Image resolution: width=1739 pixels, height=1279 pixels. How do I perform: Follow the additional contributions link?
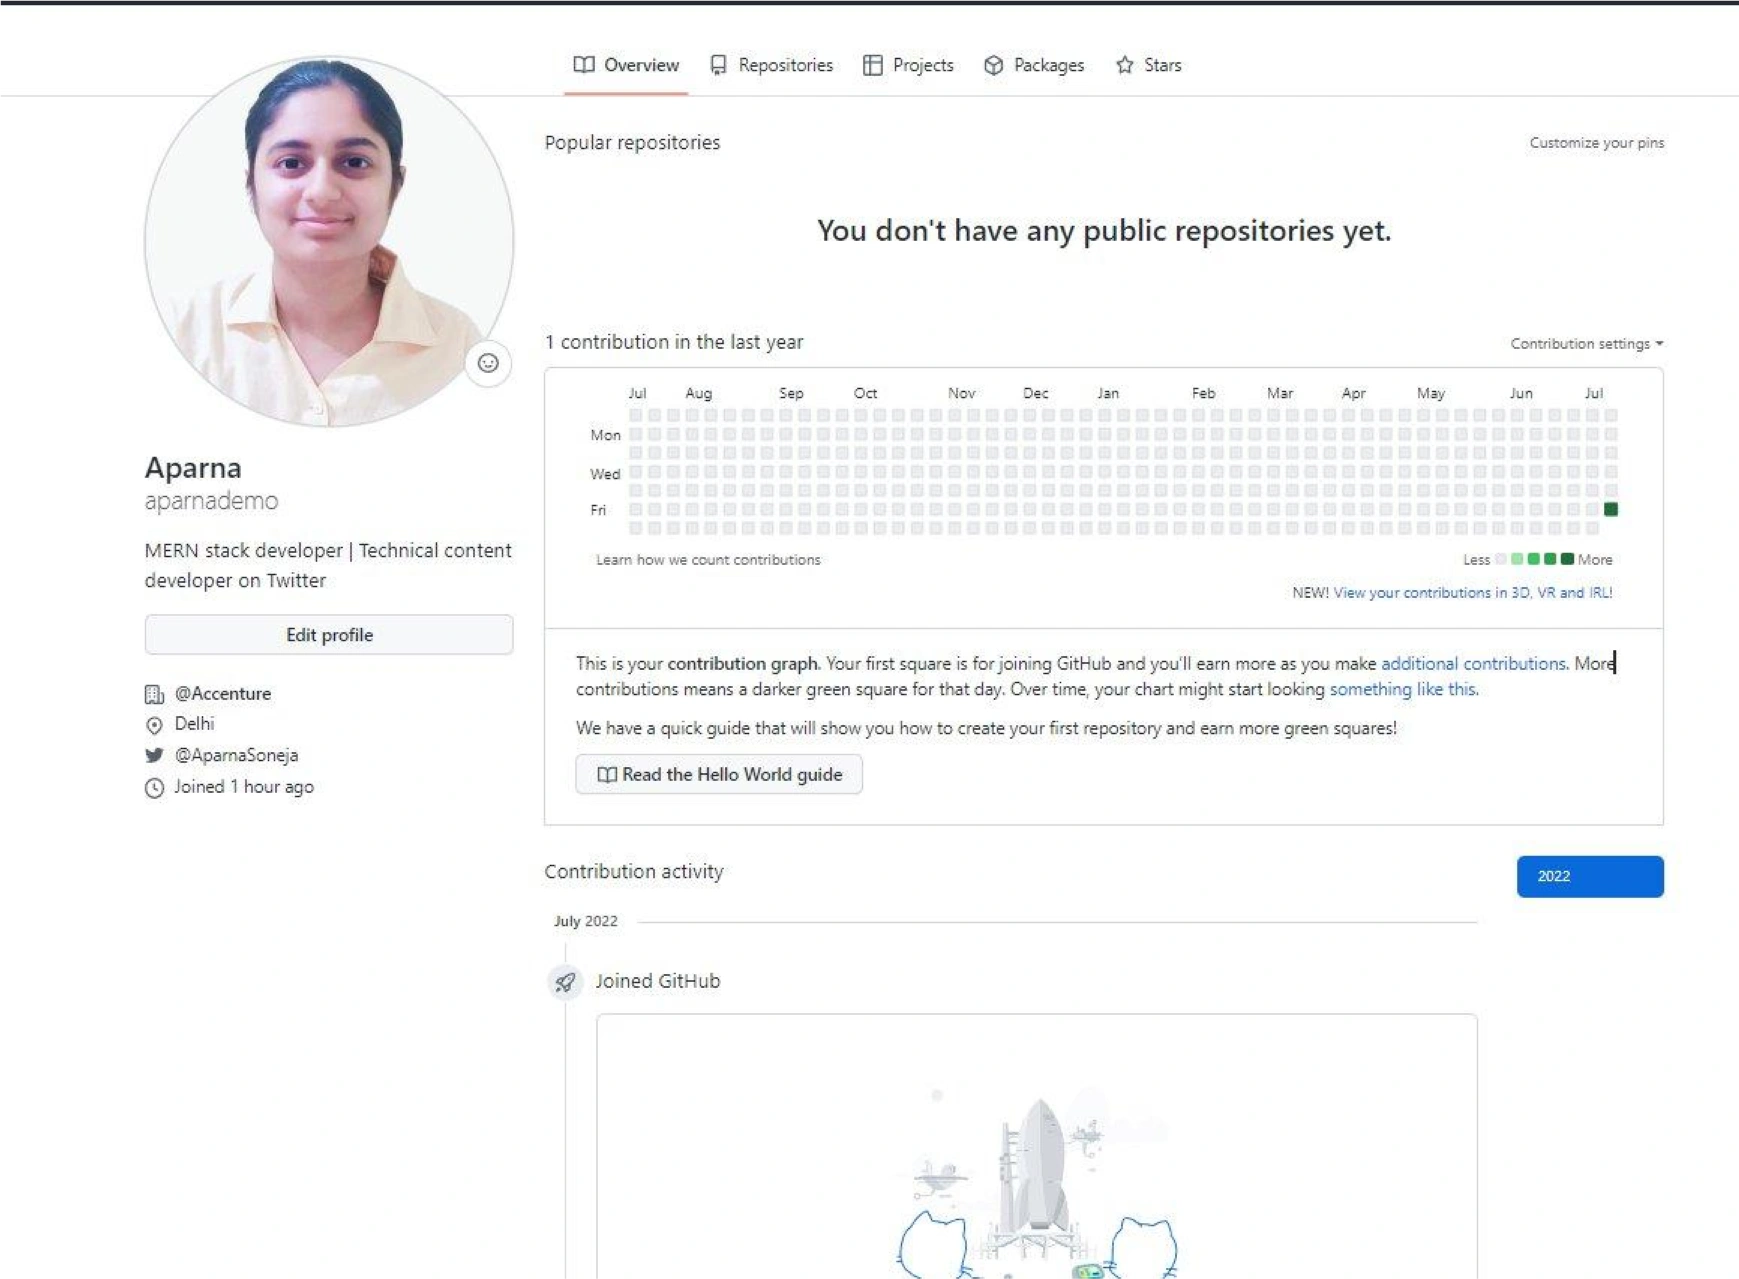pyautogui.click(x=1472, y=663)
